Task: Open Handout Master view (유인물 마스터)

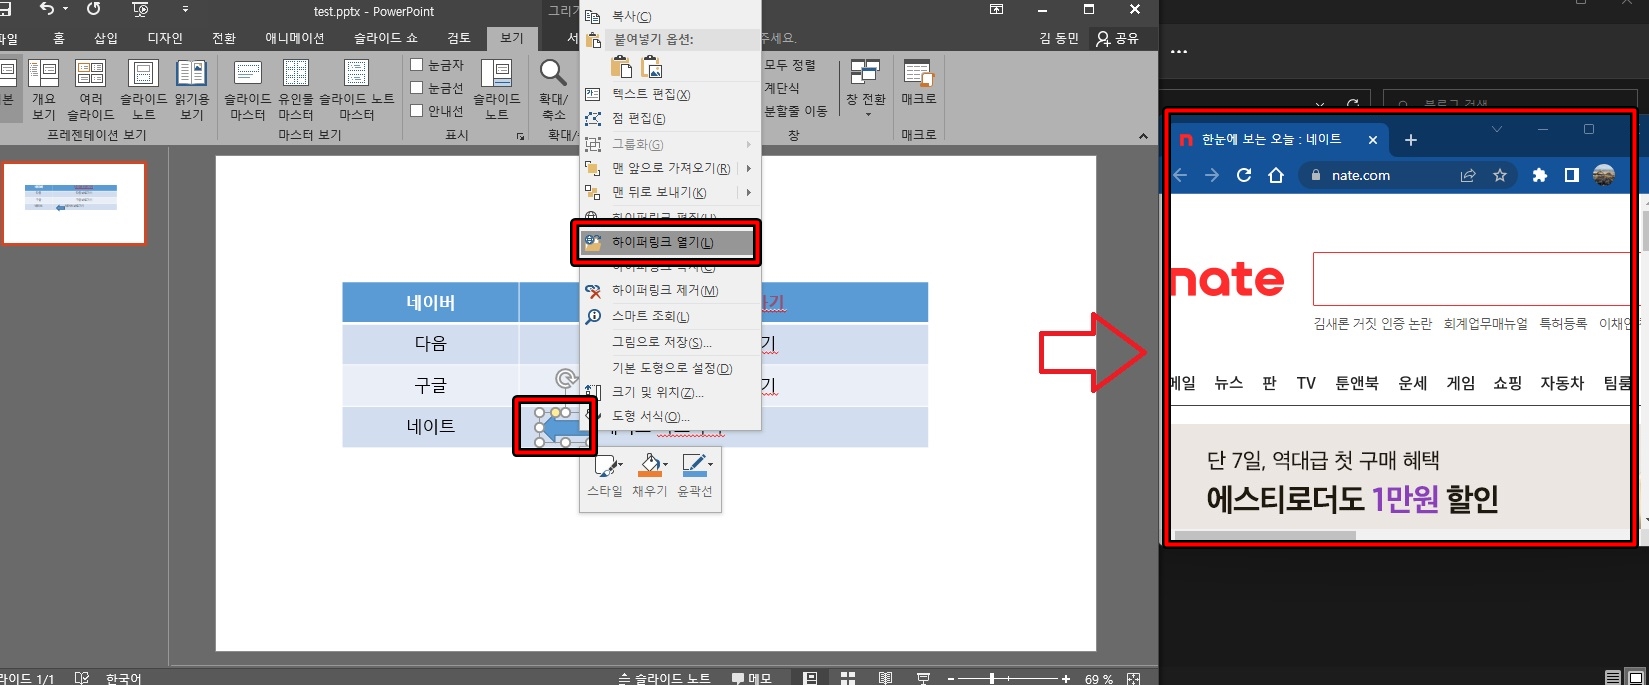Action: click(x=296, y=89)
